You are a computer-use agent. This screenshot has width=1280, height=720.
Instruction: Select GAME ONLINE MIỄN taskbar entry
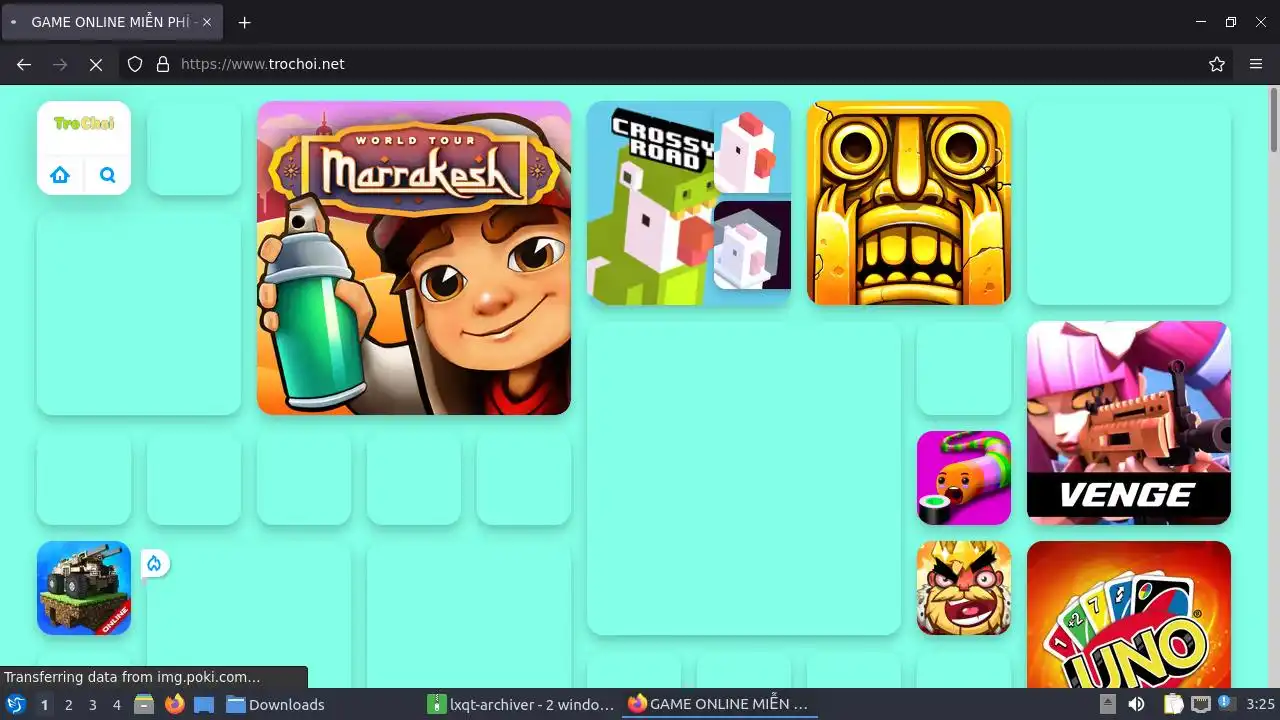click(718, 704)
